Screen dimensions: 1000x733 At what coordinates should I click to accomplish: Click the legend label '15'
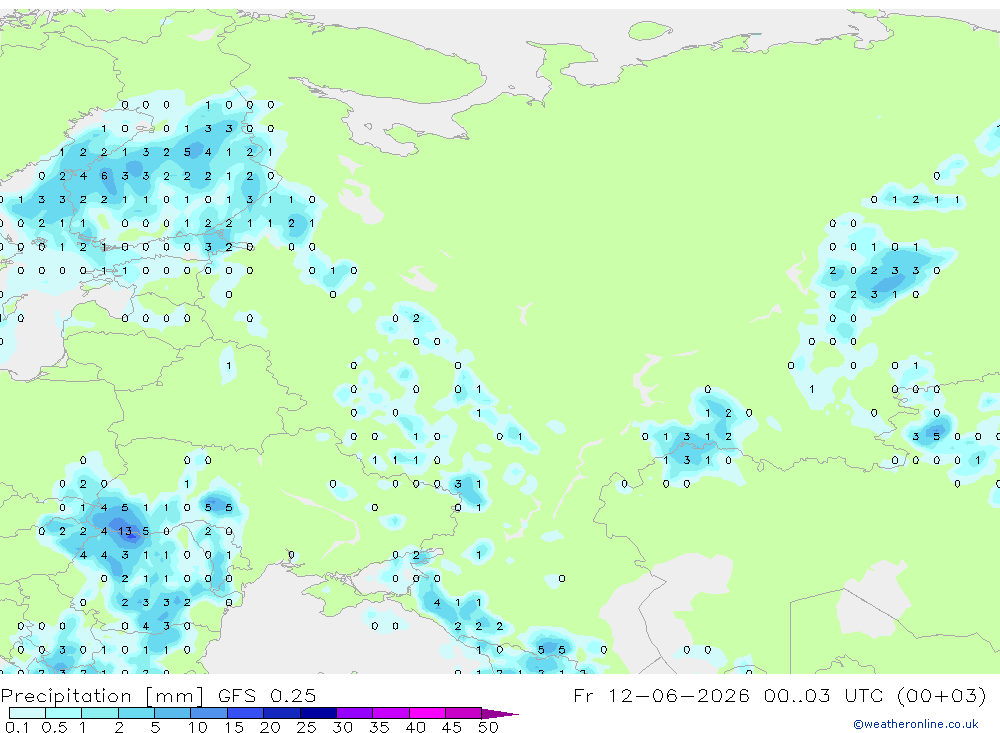(x=234, y=727)
